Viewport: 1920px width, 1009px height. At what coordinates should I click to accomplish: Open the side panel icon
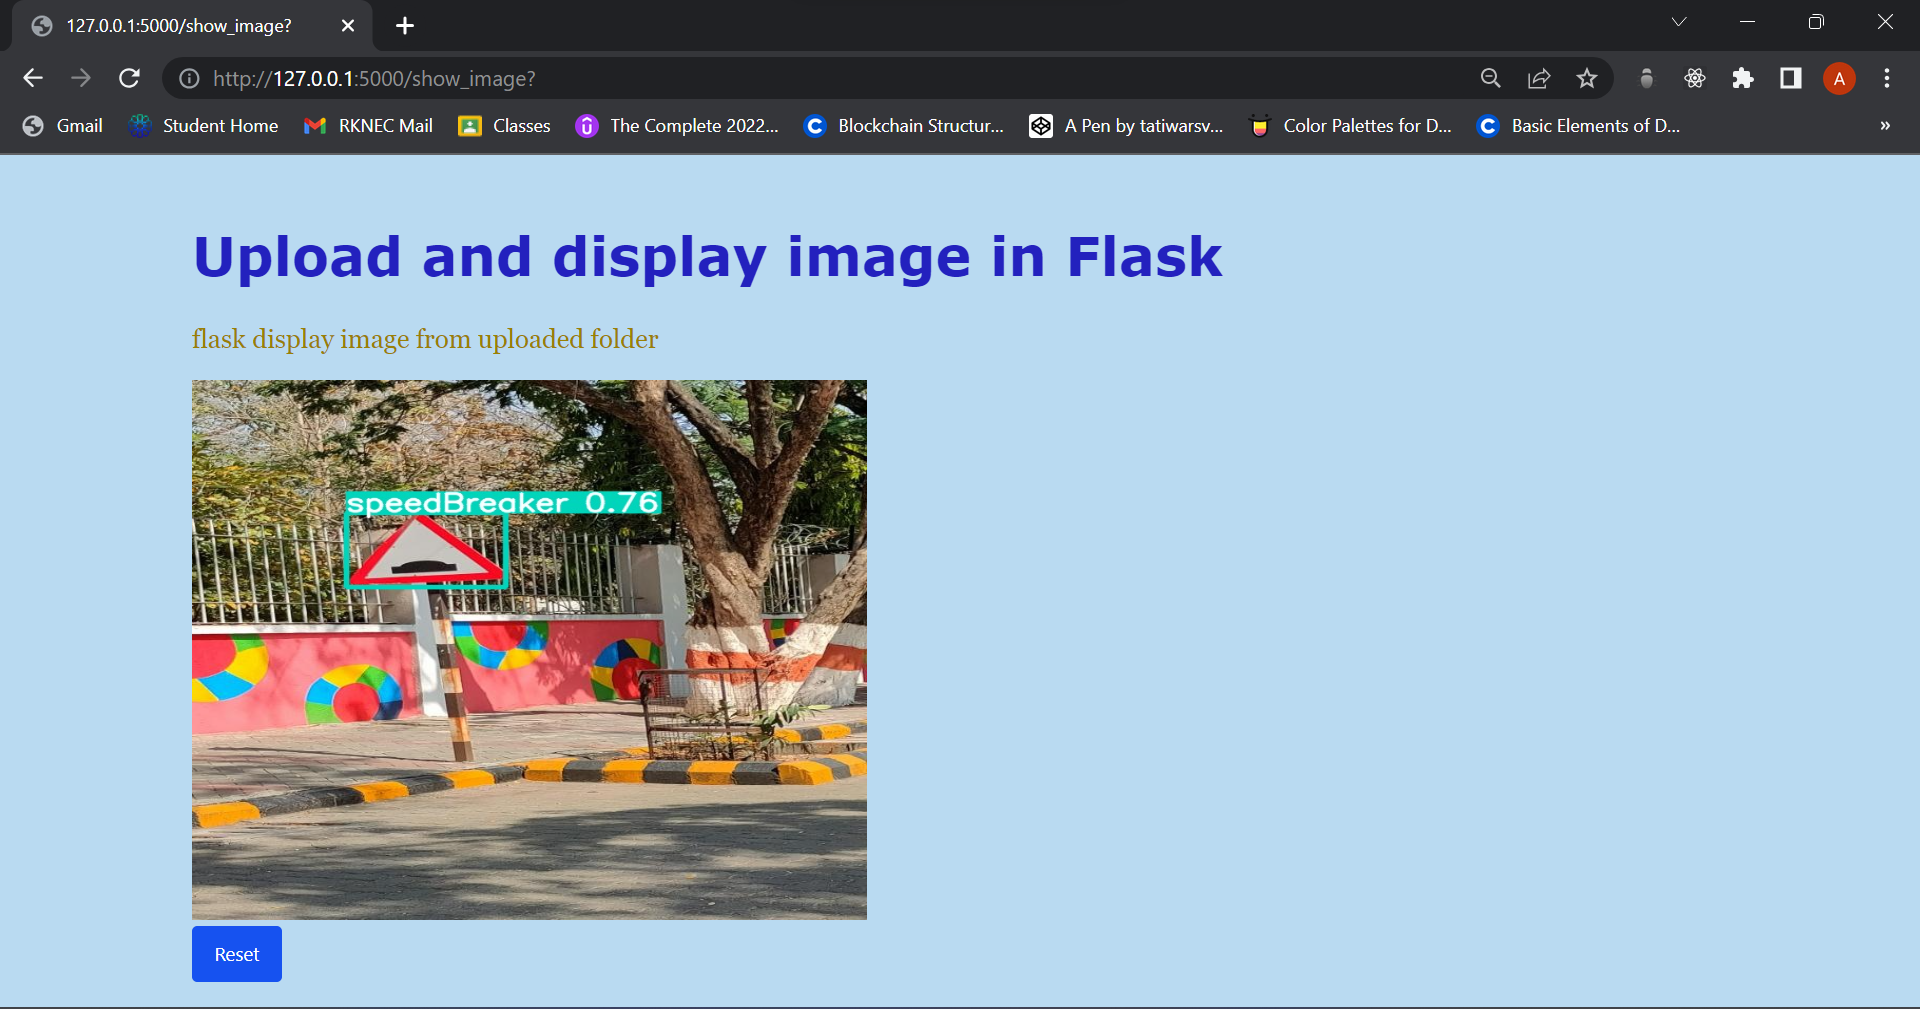(x=1790, y=78)
